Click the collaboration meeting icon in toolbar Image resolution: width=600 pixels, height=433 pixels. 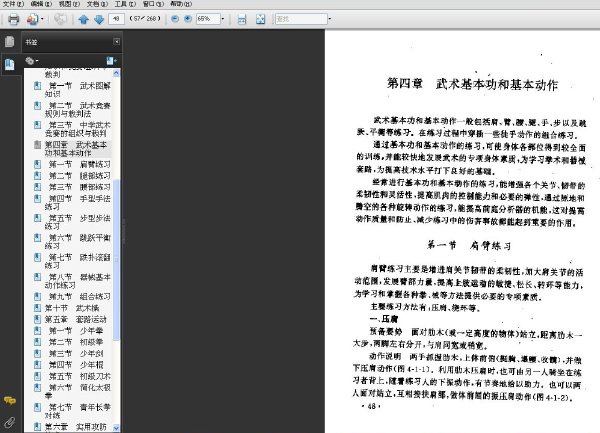[32, 19]
